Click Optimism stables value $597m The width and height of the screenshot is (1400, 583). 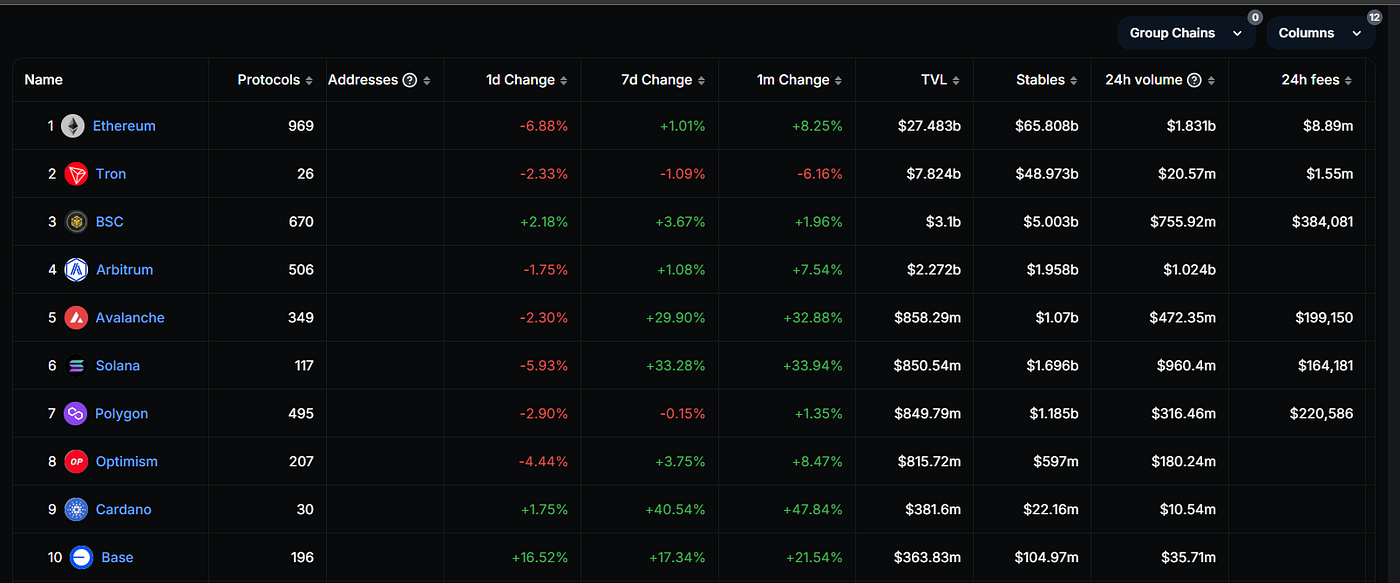(x=1056, y=462)
